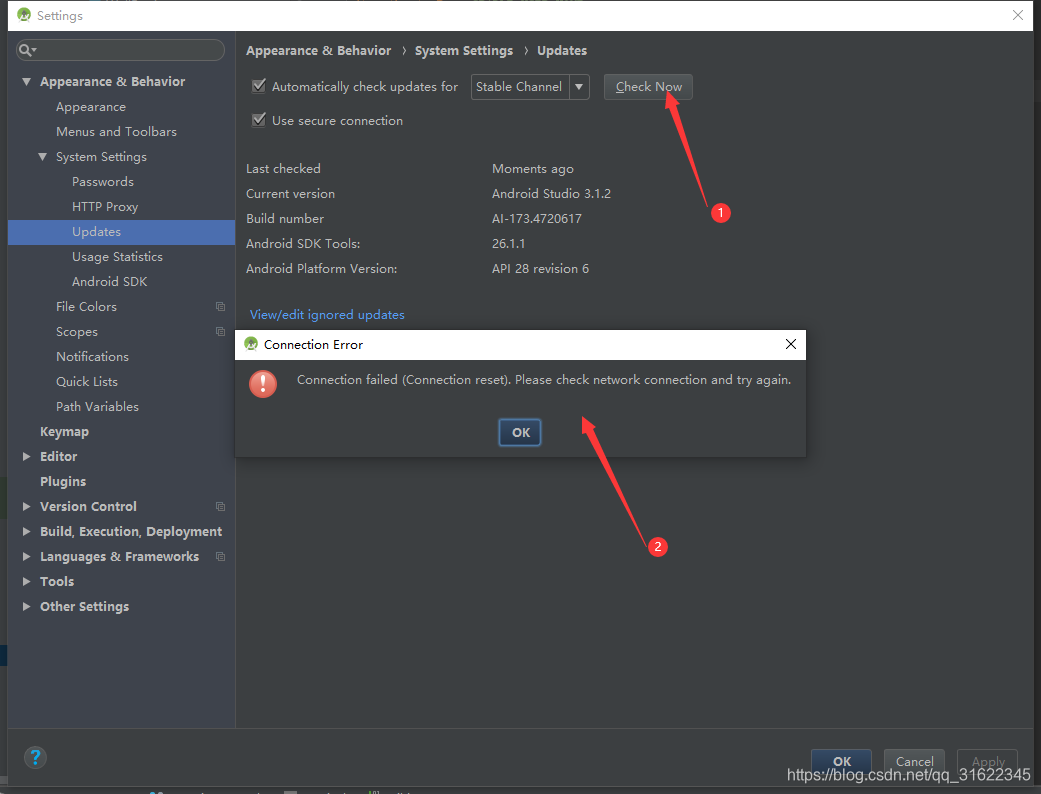1041x794 pixels.
Task: Click the project-level icon beside Scopes
Action: click(x=220, y=331)
